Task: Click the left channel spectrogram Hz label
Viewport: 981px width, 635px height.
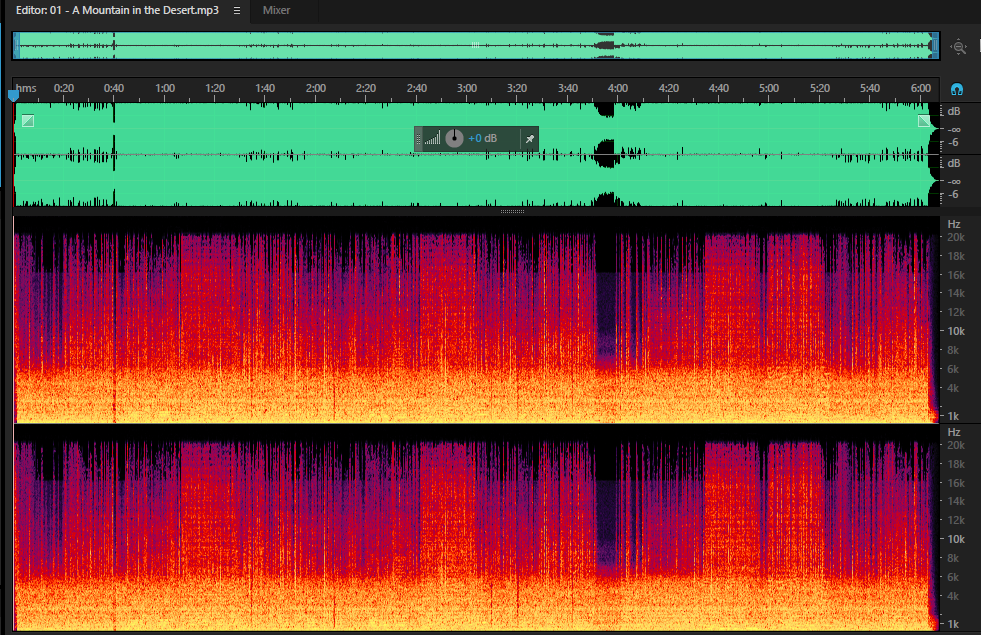Action: tap(953, 224)
